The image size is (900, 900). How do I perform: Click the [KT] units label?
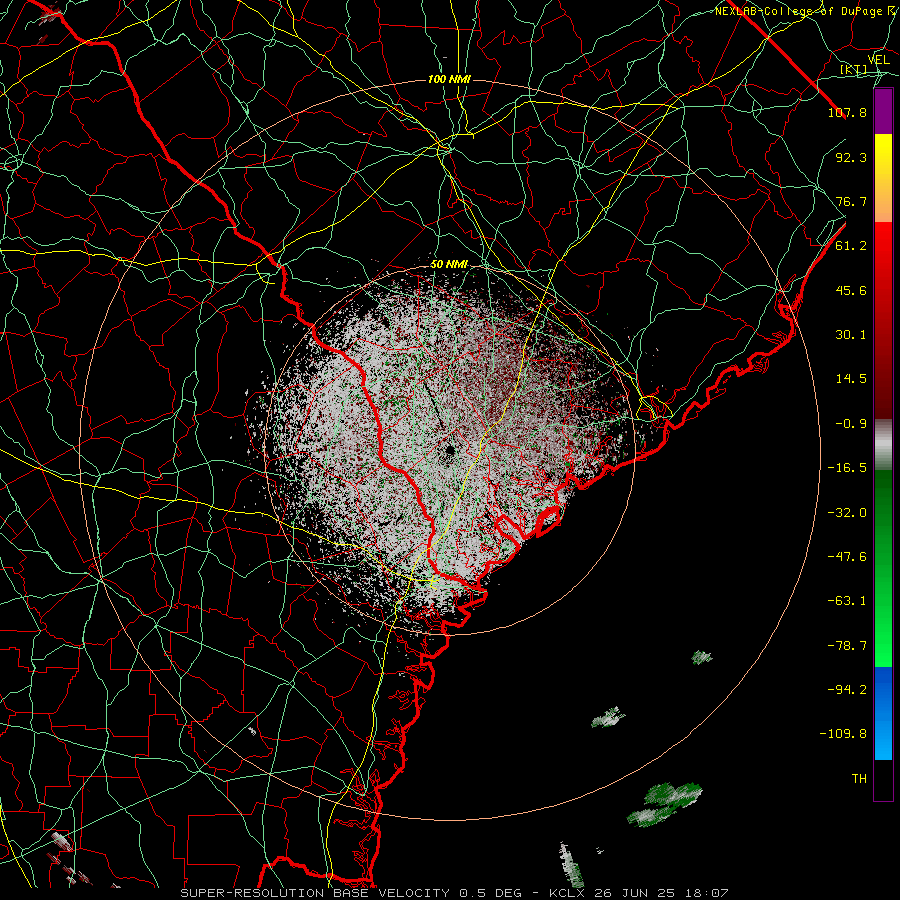(x=853, y=69)
